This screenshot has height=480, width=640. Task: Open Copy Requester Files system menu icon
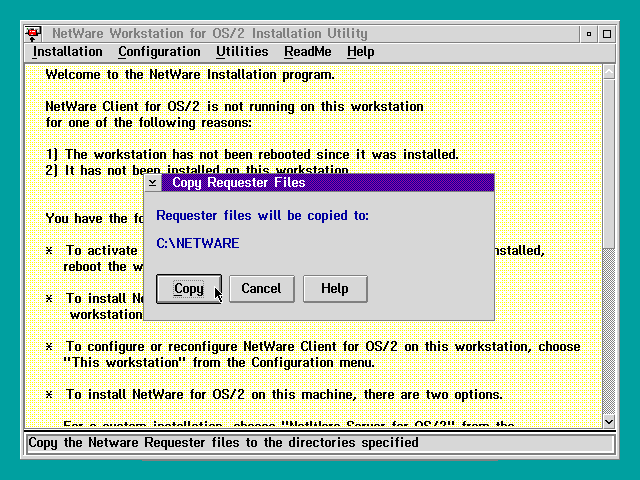153,182
